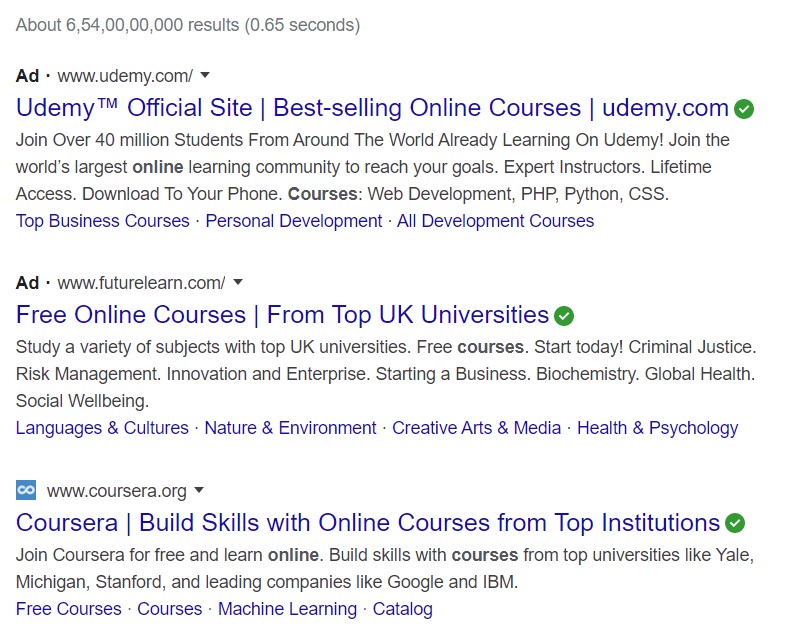Select Nature & Environment sitelink
Screen dimensions: 807x637
coord(290,428)
